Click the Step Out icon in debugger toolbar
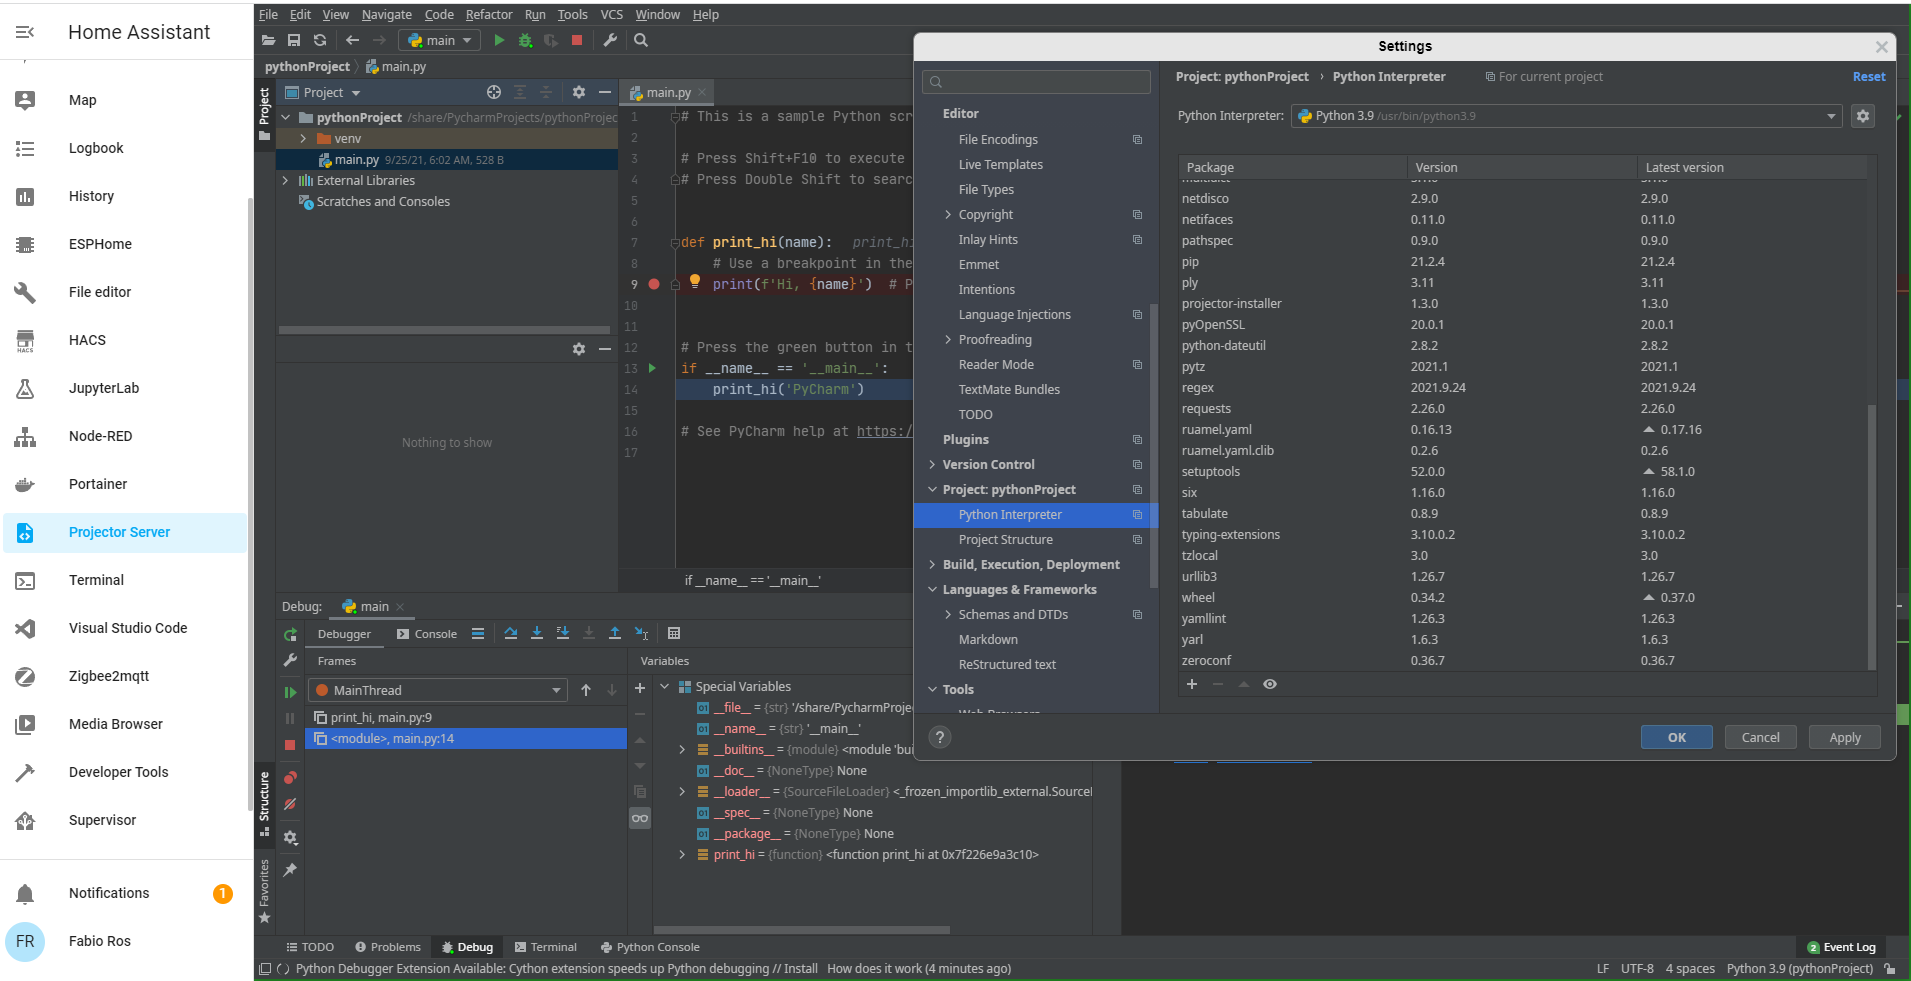Screen dimensions: 1911x981 pos(615,633)
